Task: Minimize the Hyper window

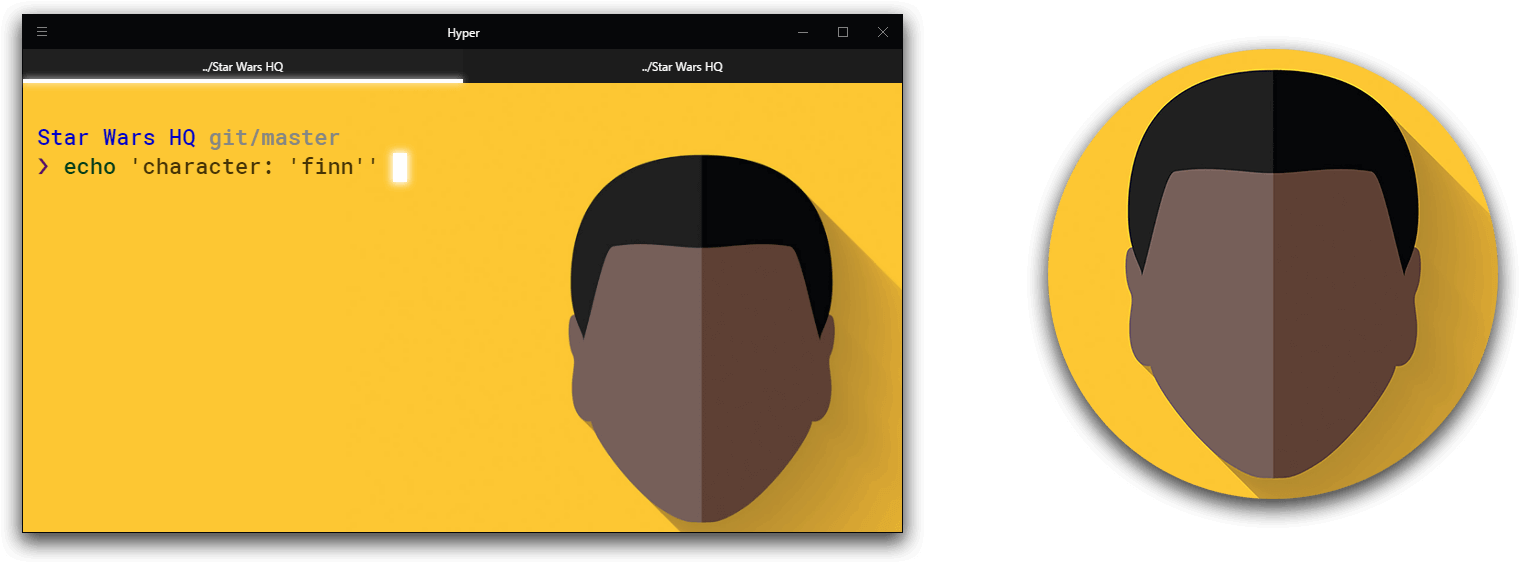Action: (802, 32)
